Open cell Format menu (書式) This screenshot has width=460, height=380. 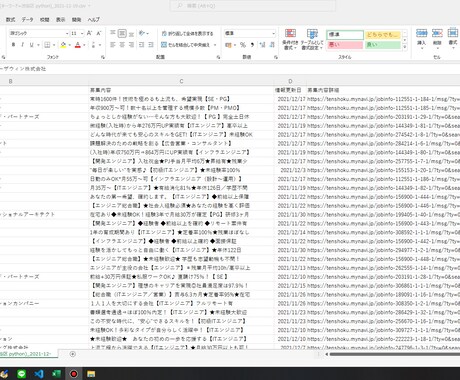click(453, 37)
